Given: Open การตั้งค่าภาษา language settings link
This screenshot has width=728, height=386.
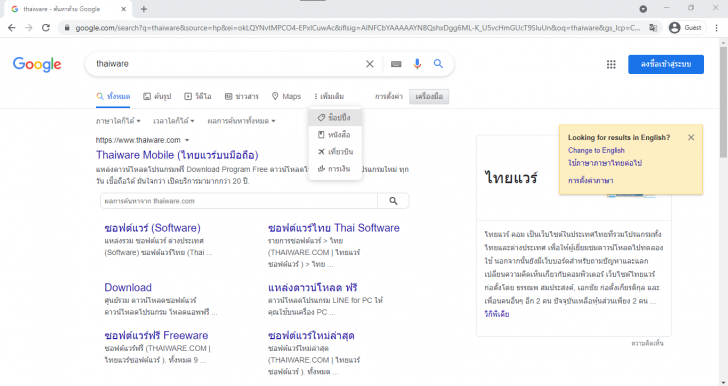Looking at the screenshot, I should coord(590,181).
